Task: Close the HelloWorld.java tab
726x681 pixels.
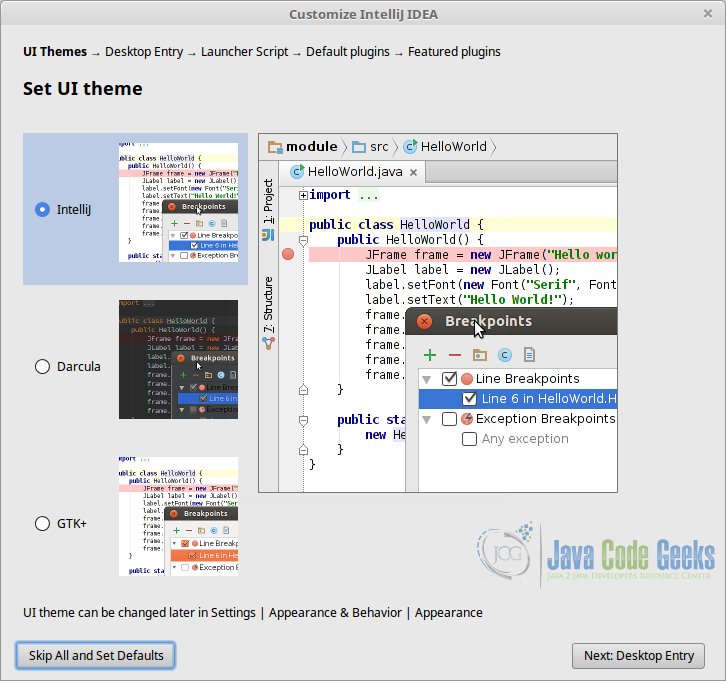Action: coord(413,173)
